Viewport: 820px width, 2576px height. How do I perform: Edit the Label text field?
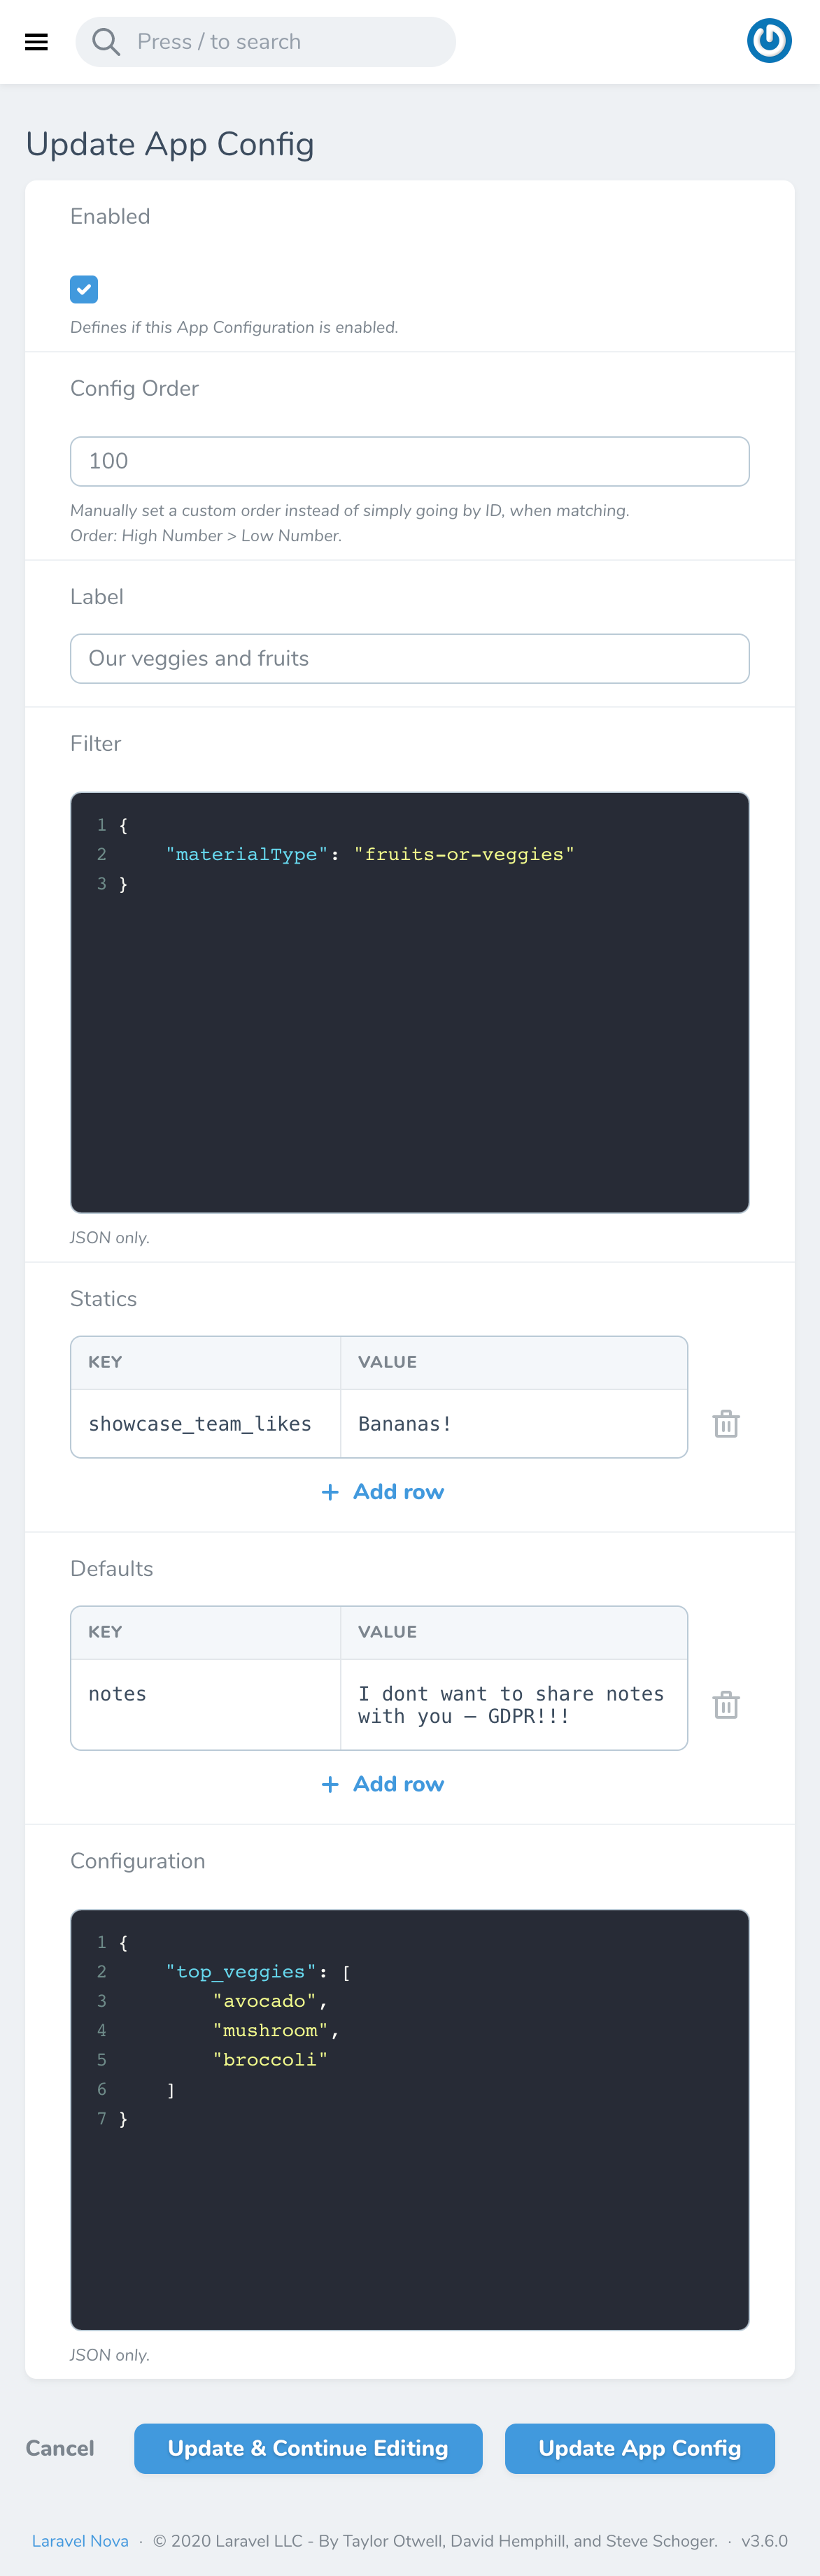pyautogui.click(x=410, y=658)
